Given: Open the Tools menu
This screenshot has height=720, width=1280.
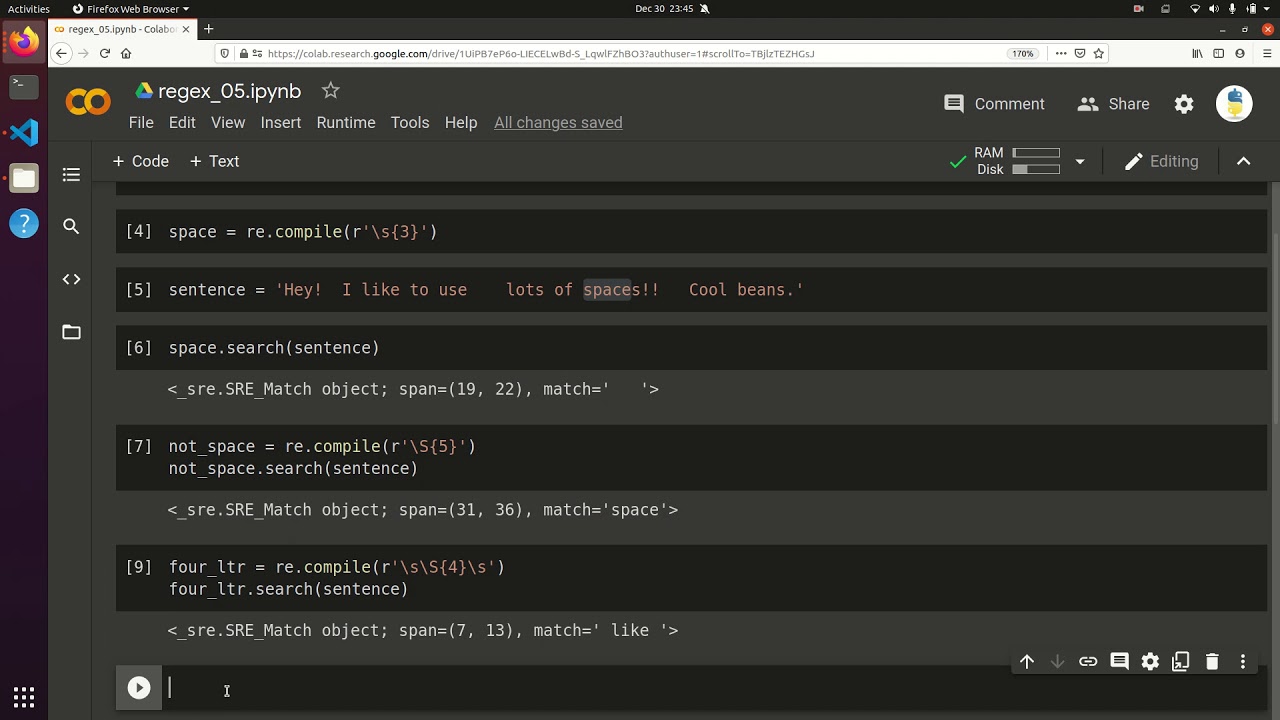Looking at the screenshot, I should (x=410, y=122).
